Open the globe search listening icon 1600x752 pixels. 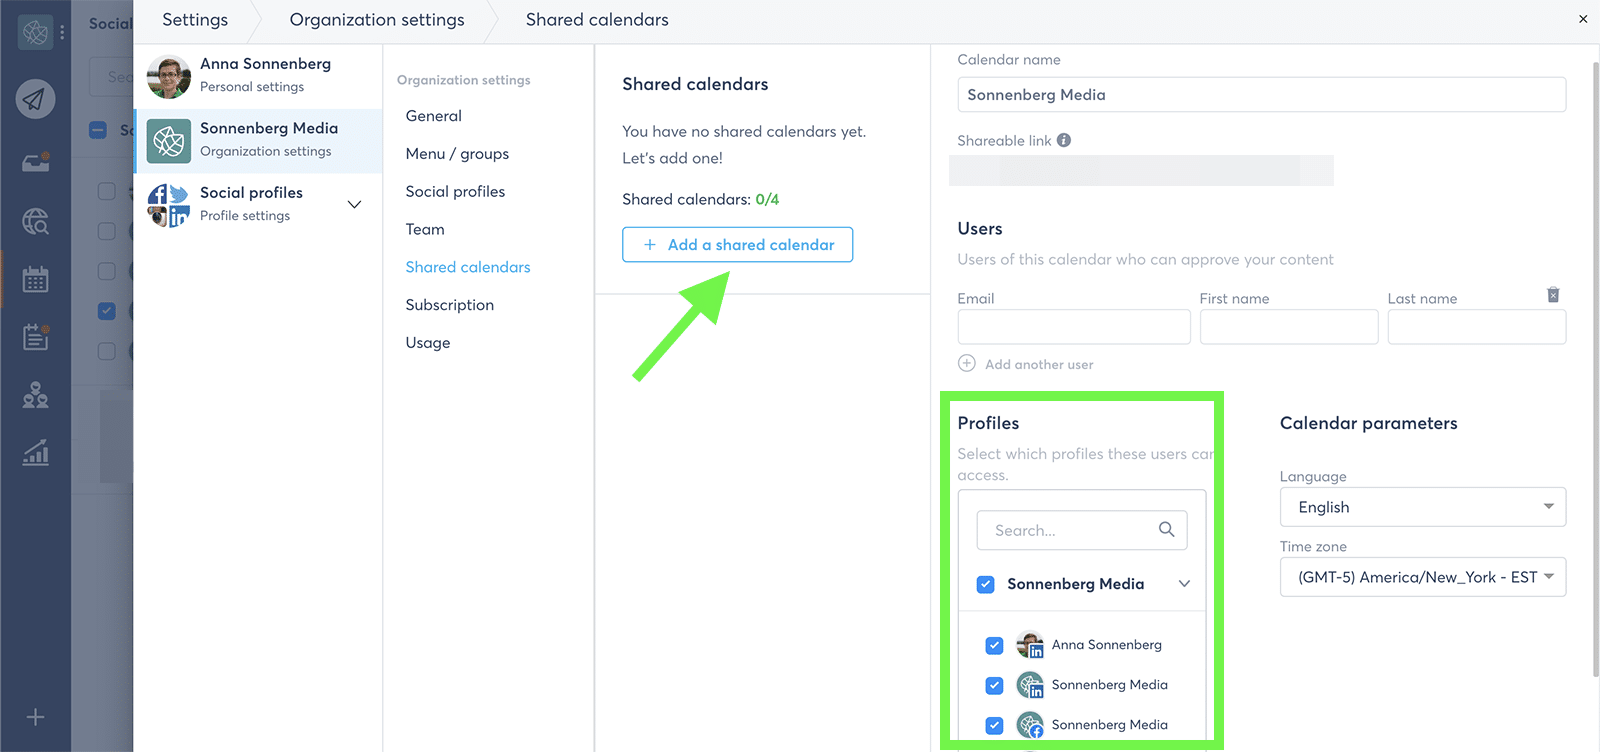pos(36,221)
